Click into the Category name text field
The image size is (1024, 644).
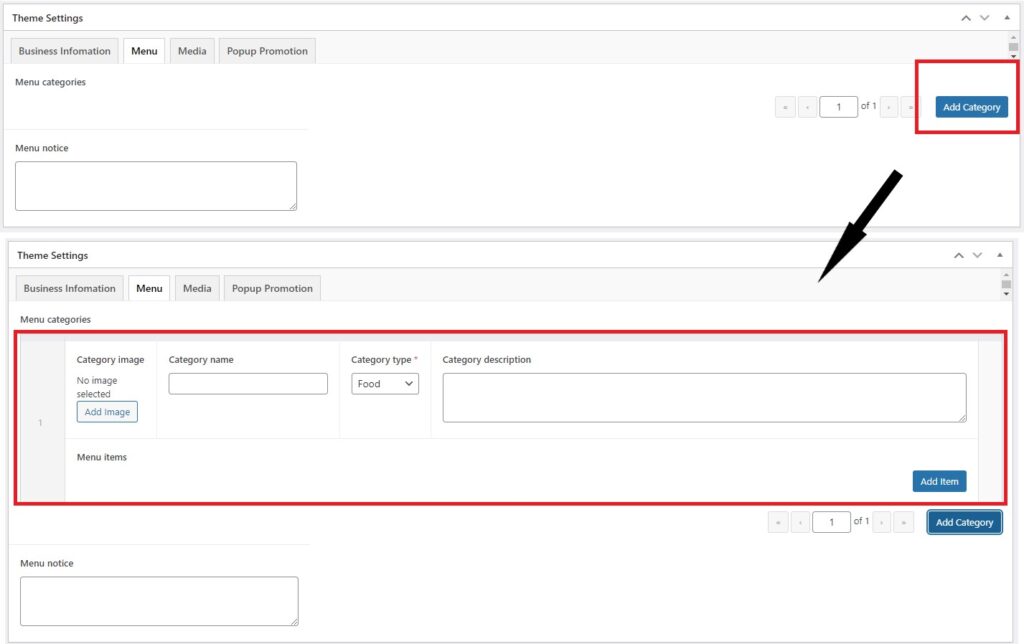pos(248,384)
